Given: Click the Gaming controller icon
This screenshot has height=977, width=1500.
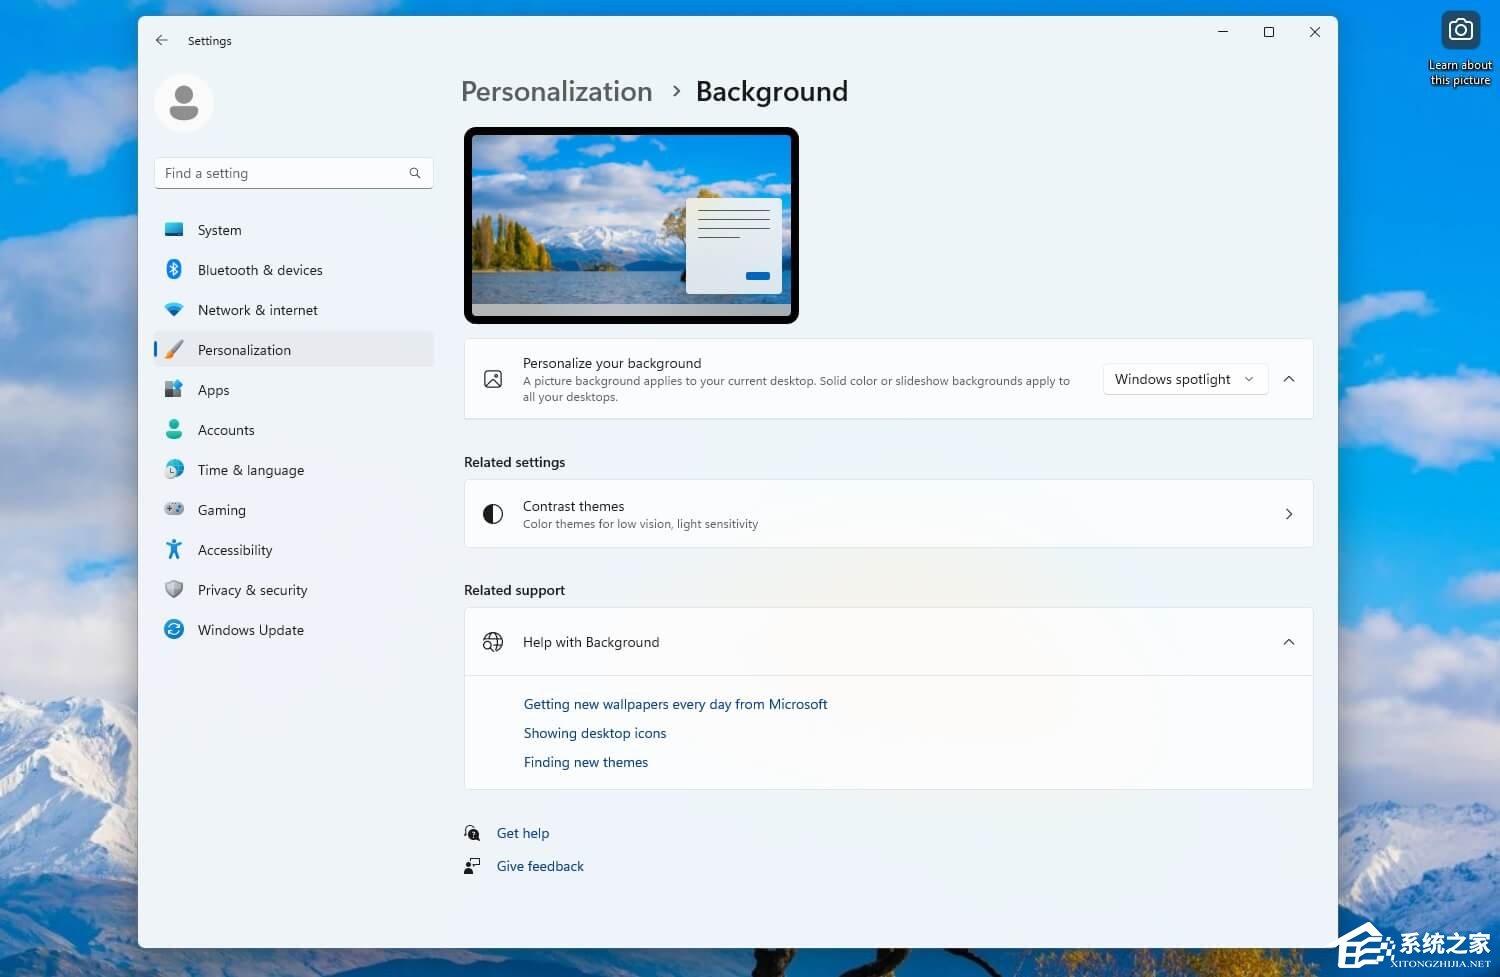Looking at the screenshot, I should click(x=174, y=510).
